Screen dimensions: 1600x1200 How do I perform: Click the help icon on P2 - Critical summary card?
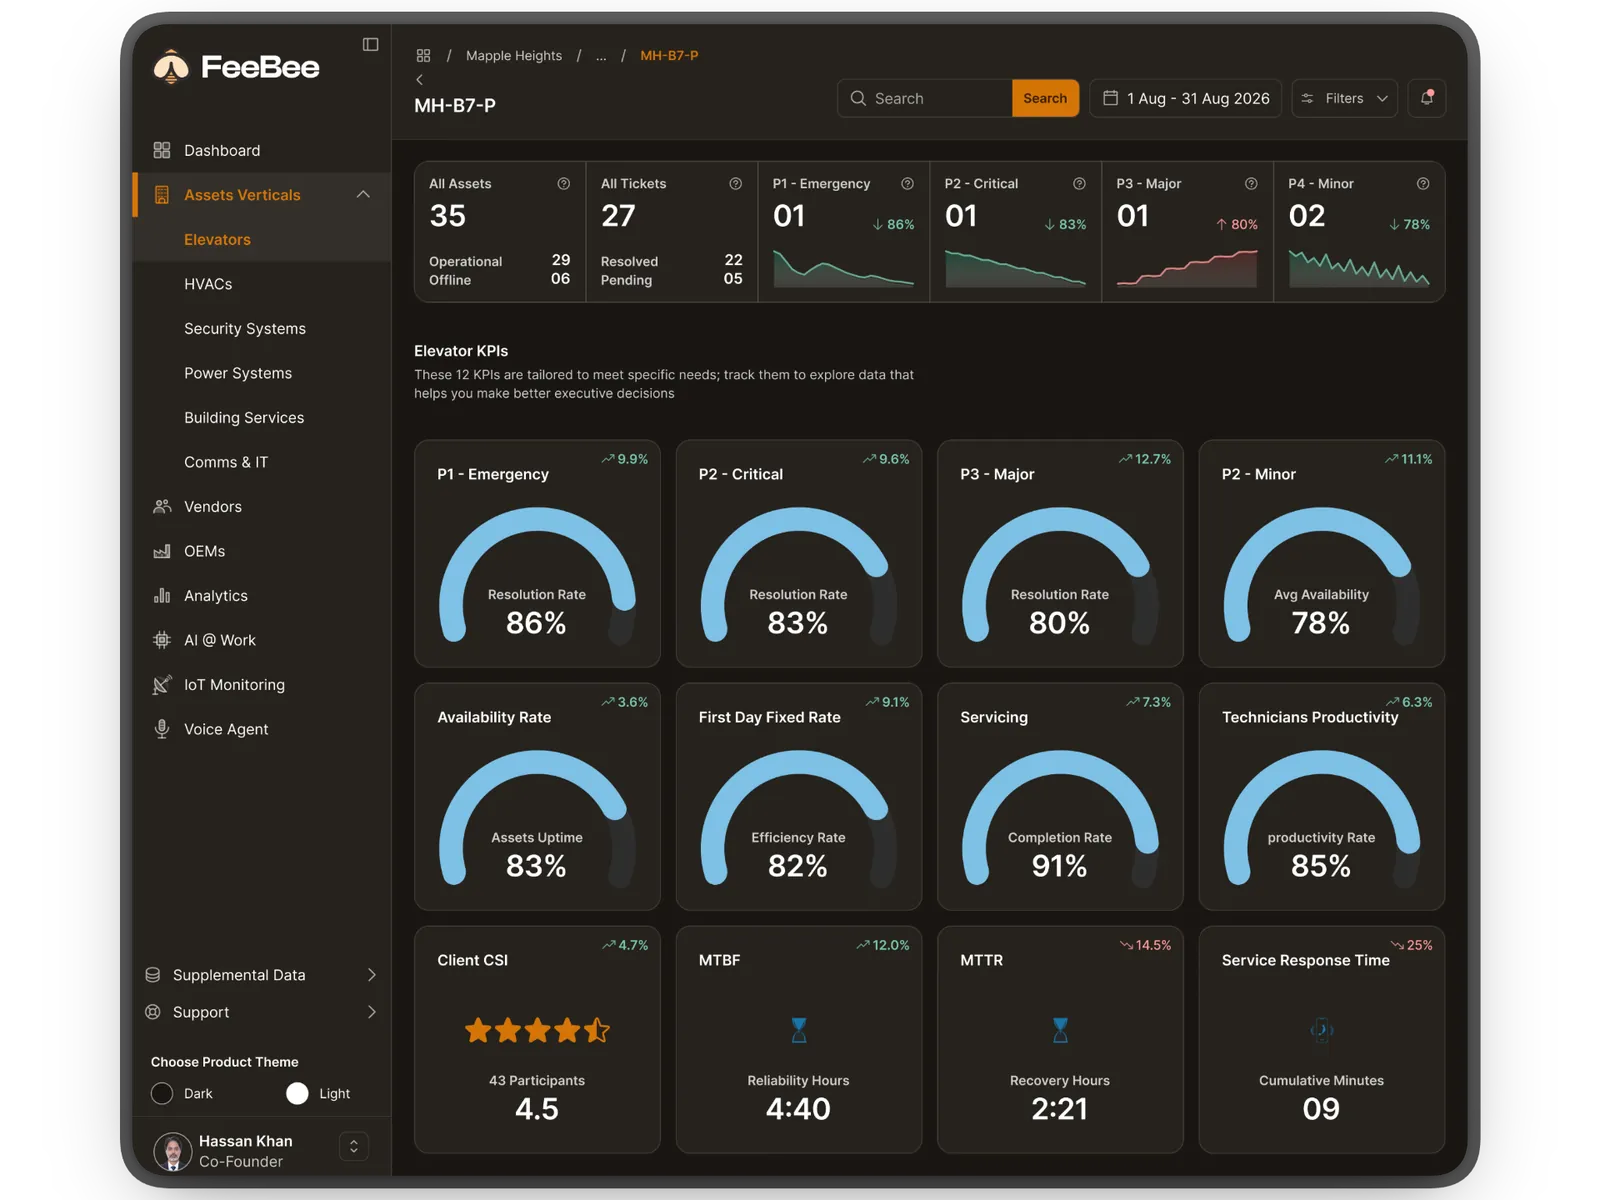click(1079, 184)
